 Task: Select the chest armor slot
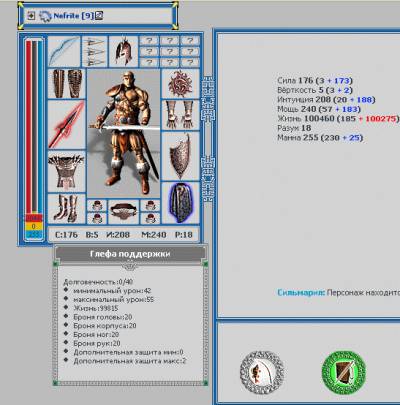coord(67,171)
